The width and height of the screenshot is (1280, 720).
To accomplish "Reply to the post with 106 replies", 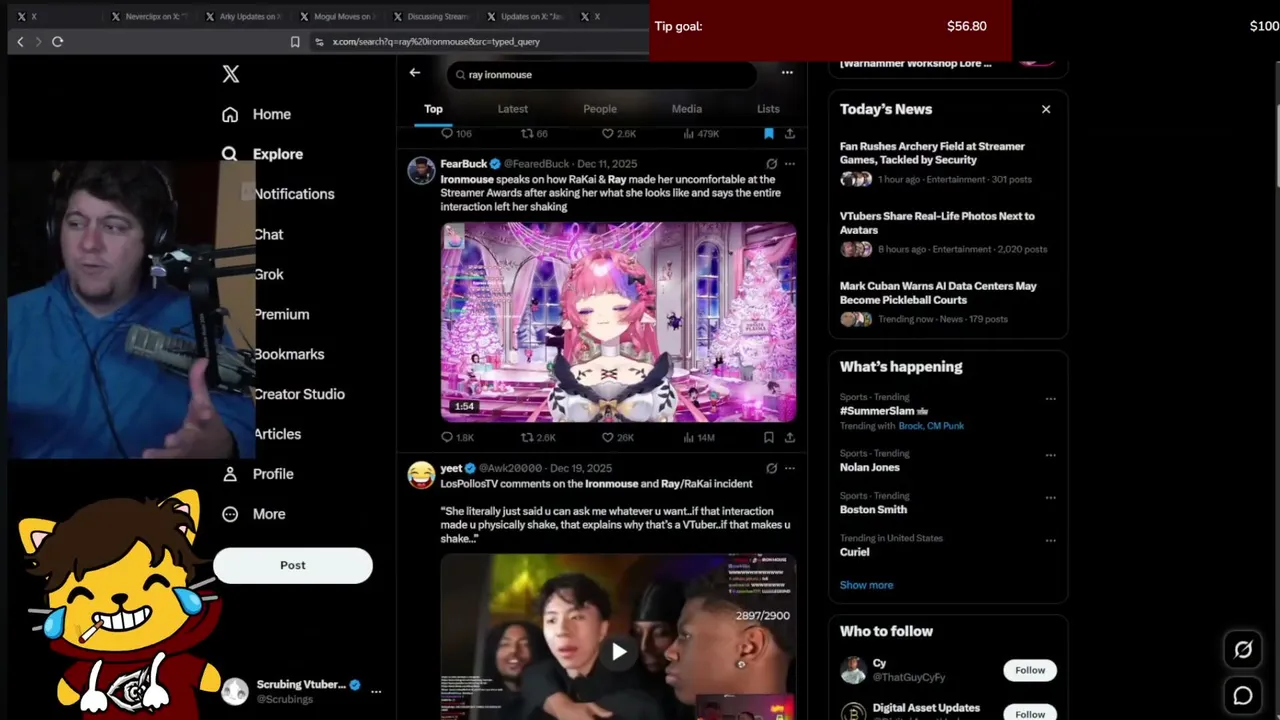I will (457, 133).
